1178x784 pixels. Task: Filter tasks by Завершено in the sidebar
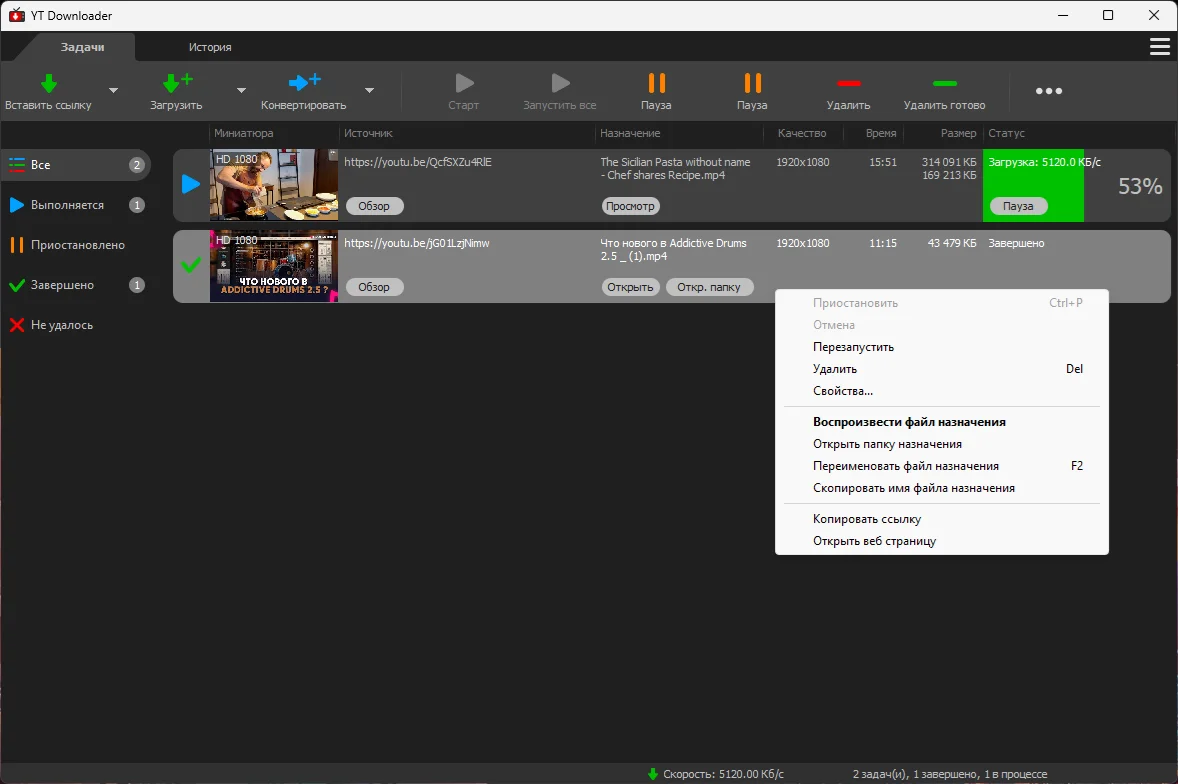click(x=62, y=285)
